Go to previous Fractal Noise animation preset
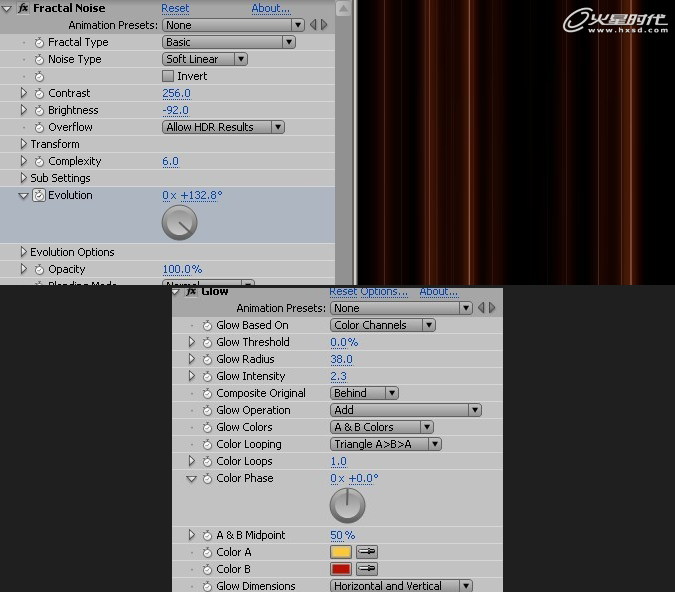 pyautogui.click(x=313, y=25)
